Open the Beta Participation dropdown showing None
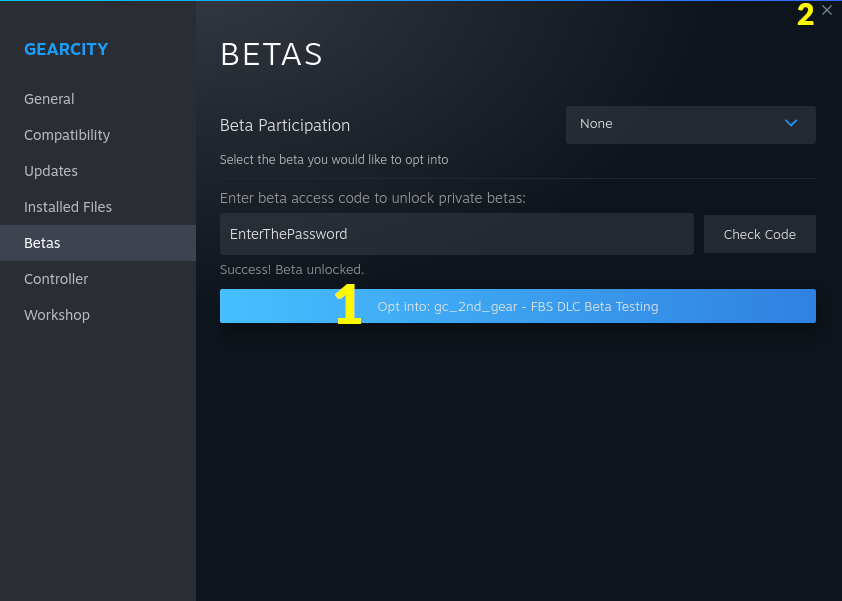The width and height of the screenshot is (842, 601). coord(680,124)
